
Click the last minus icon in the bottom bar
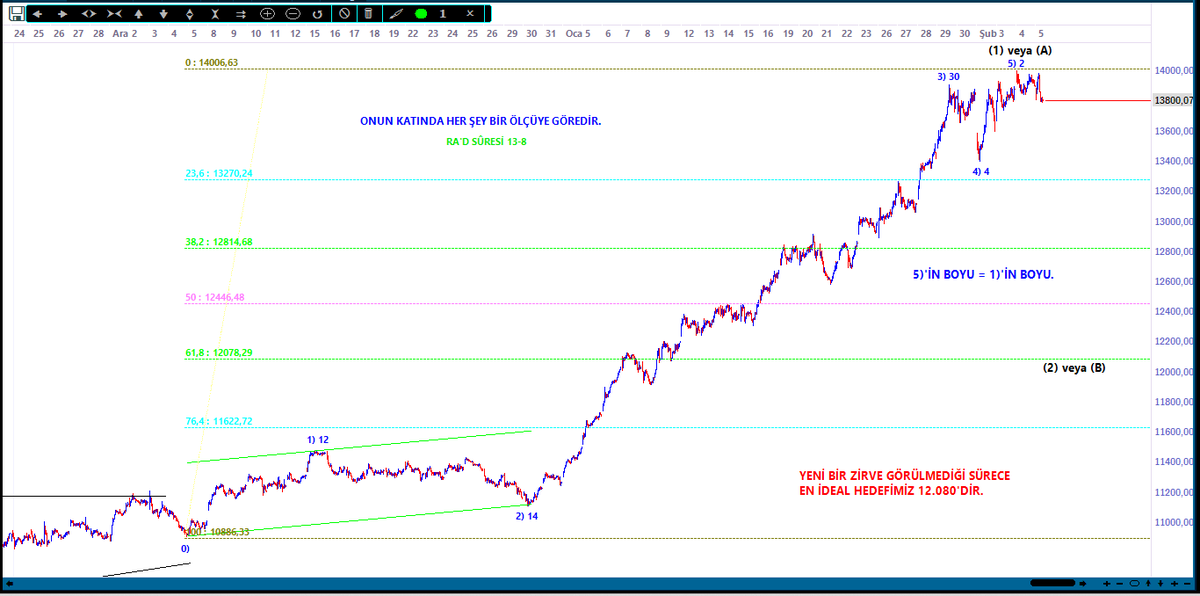coord(1187,583)
